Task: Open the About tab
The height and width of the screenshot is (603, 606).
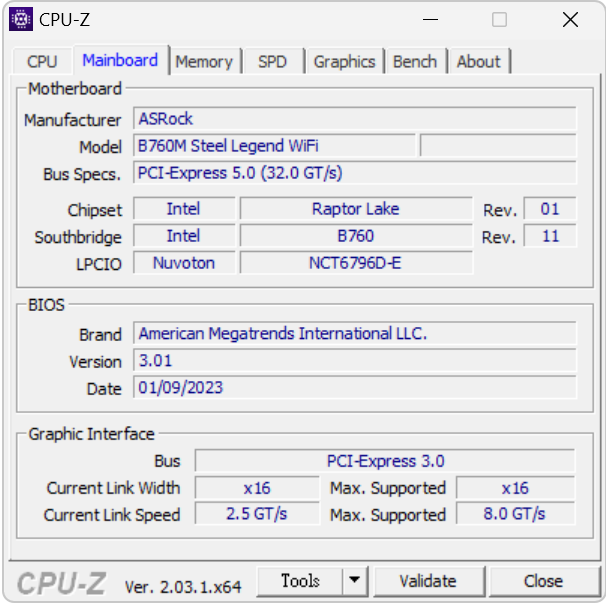Action: pyautogui.click(x=478, y=61)
